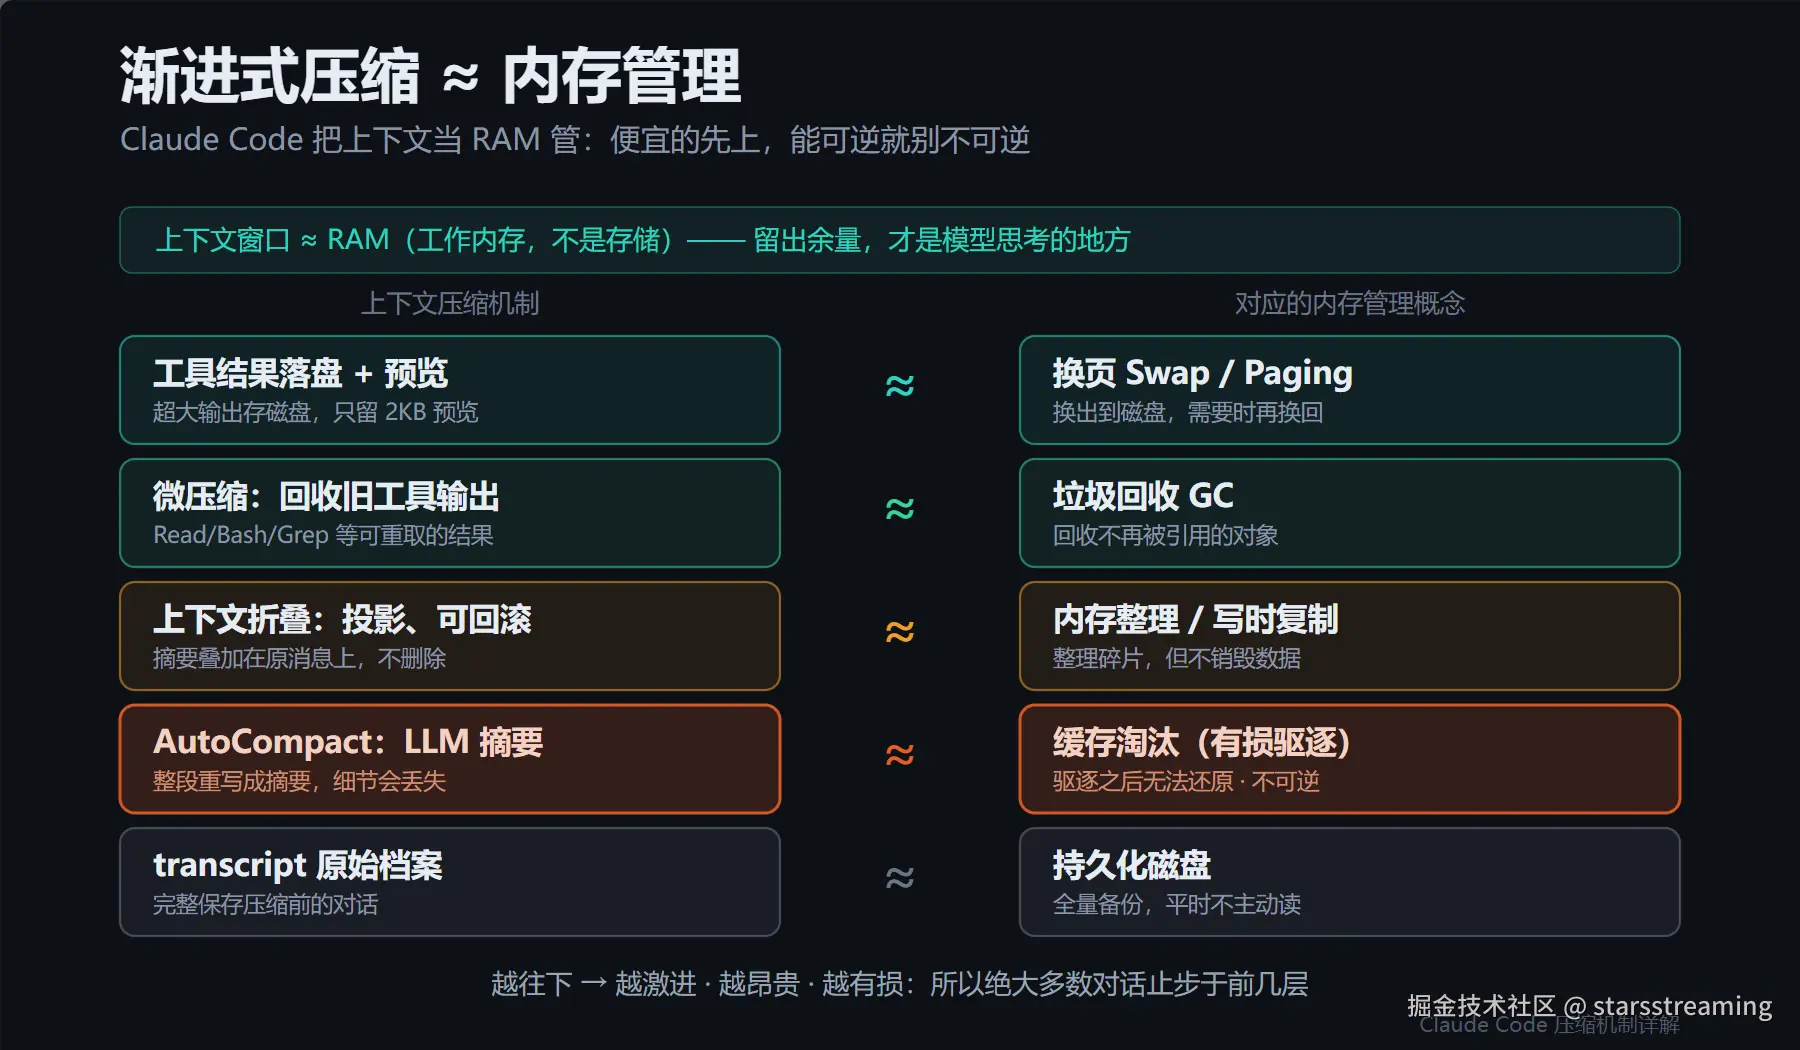This screenshot has width=1800, height=1050.
Task: Click the 上下文窗口 ≈ RAM banner
Action: (x=900, y=240)
